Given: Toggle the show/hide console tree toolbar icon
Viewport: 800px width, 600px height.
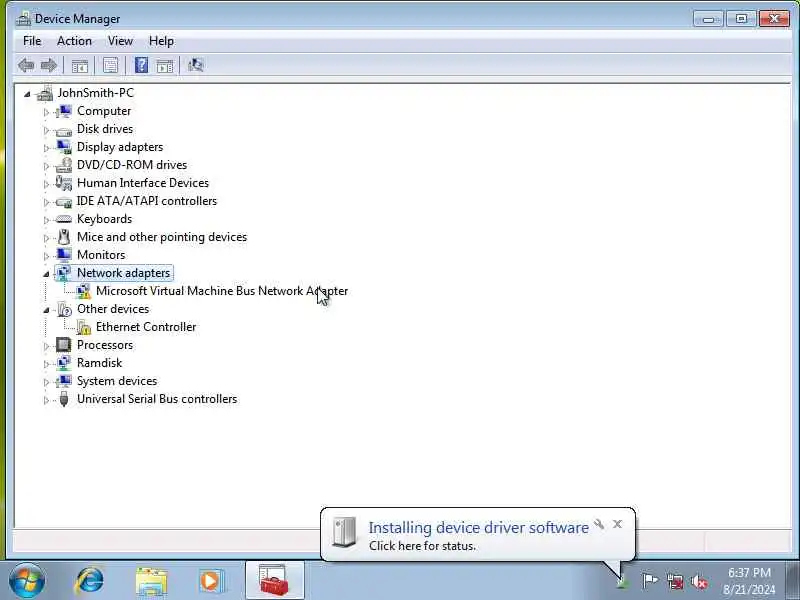Looking at the screenshot, I should point(80,65).
